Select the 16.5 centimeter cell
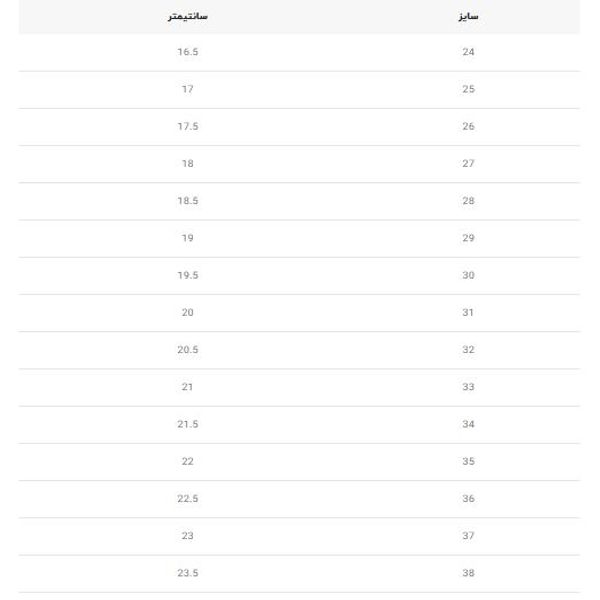 pos(187,52)
